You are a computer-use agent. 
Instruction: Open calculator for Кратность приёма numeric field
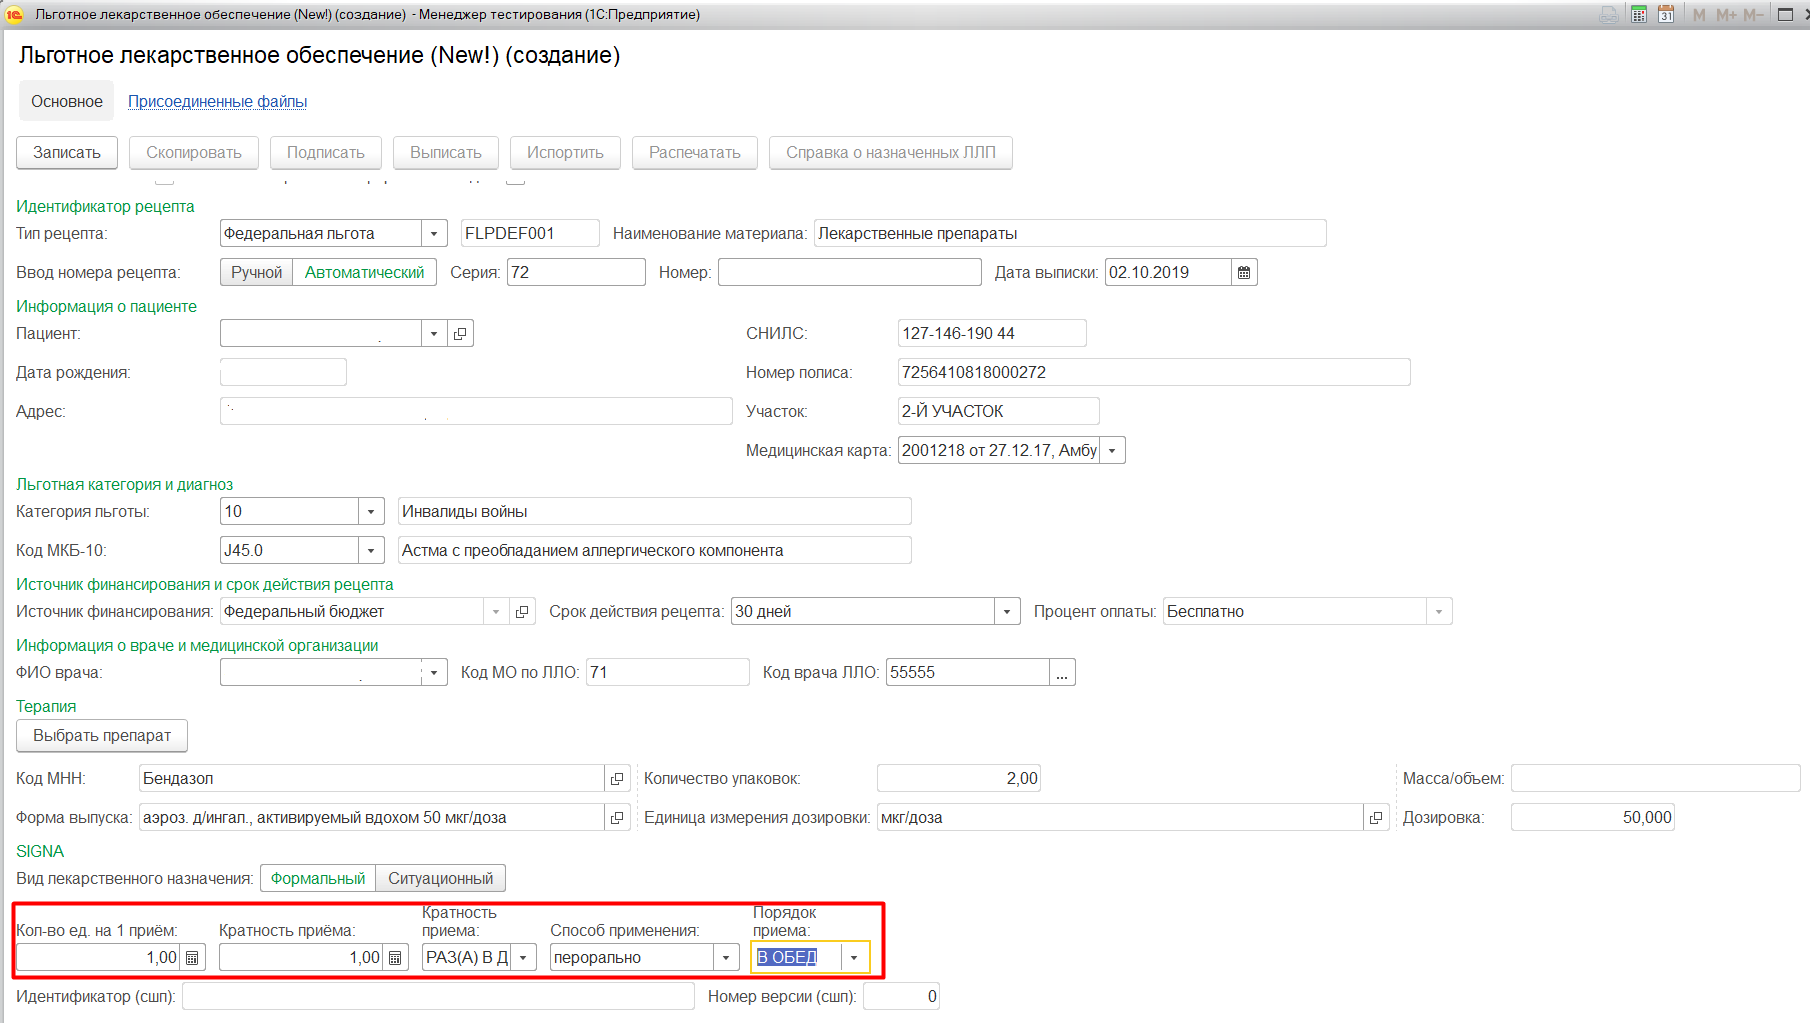396,957
